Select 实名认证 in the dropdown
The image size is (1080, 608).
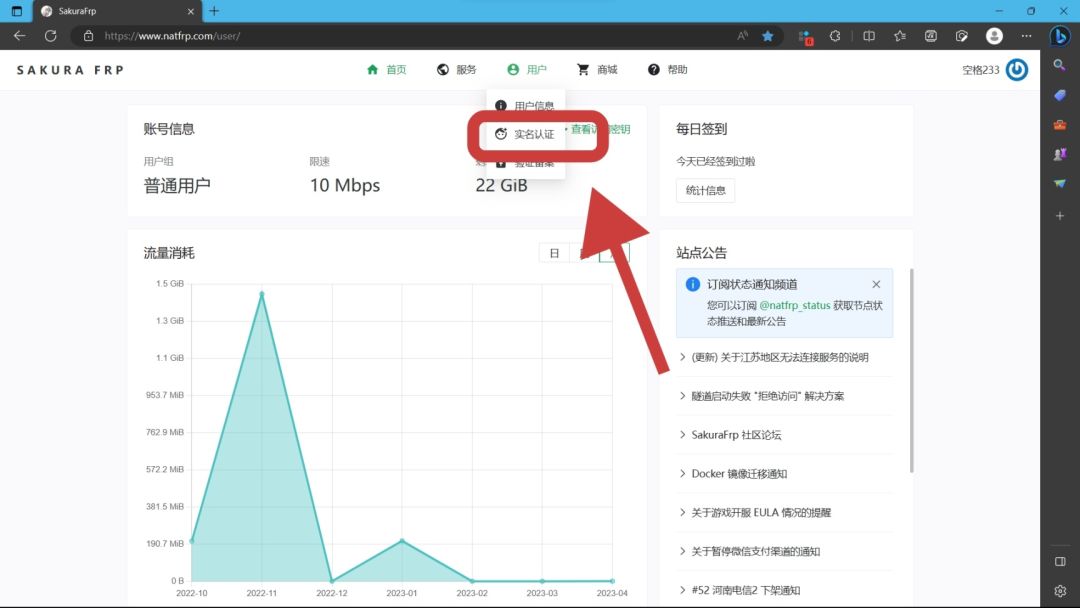pos(526,134)
